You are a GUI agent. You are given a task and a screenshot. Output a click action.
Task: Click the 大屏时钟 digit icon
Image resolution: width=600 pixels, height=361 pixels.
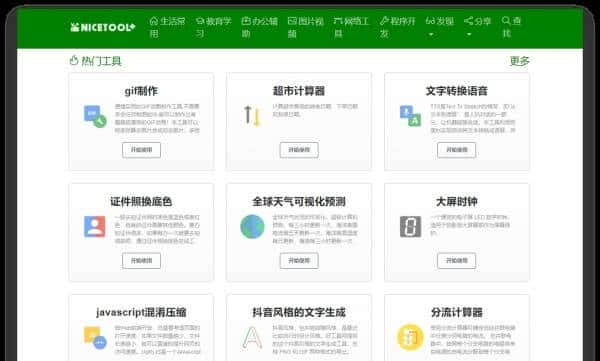pyautogui.click(x=410, y=227)
